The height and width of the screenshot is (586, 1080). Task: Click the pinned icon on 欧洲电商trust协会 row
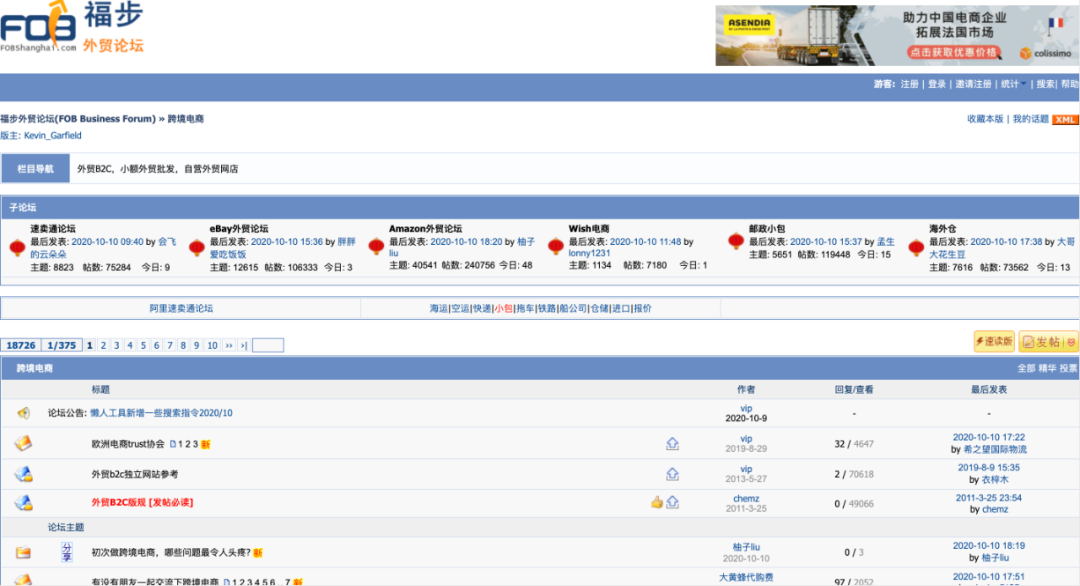[673, 444]
